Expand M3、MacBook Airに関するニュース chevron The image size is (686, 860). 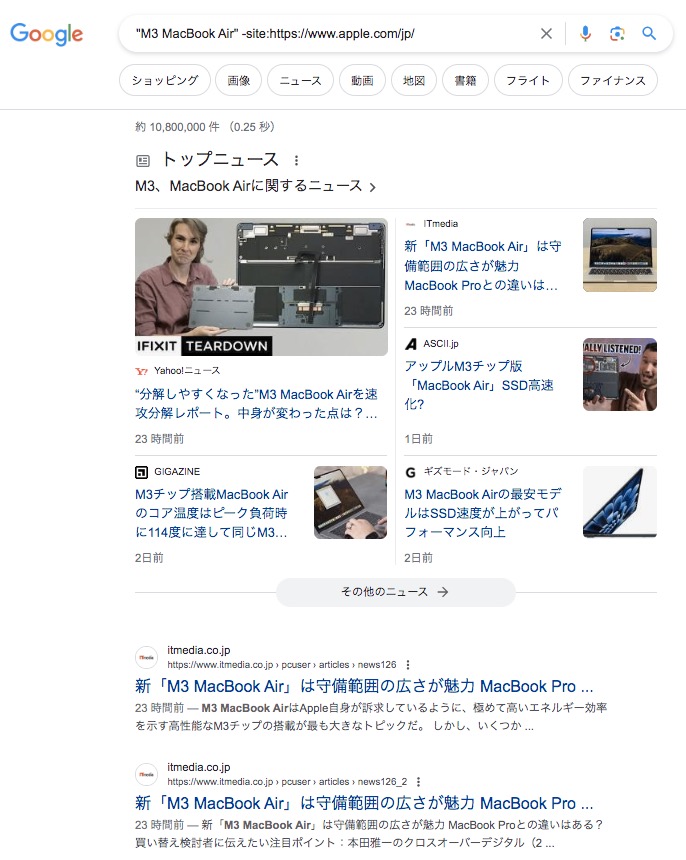point(373,187)
